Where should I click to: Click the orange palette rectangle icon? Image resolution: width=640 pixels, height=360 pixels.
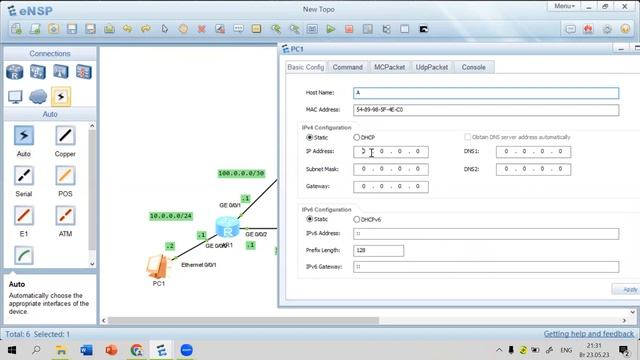[256, 29]
